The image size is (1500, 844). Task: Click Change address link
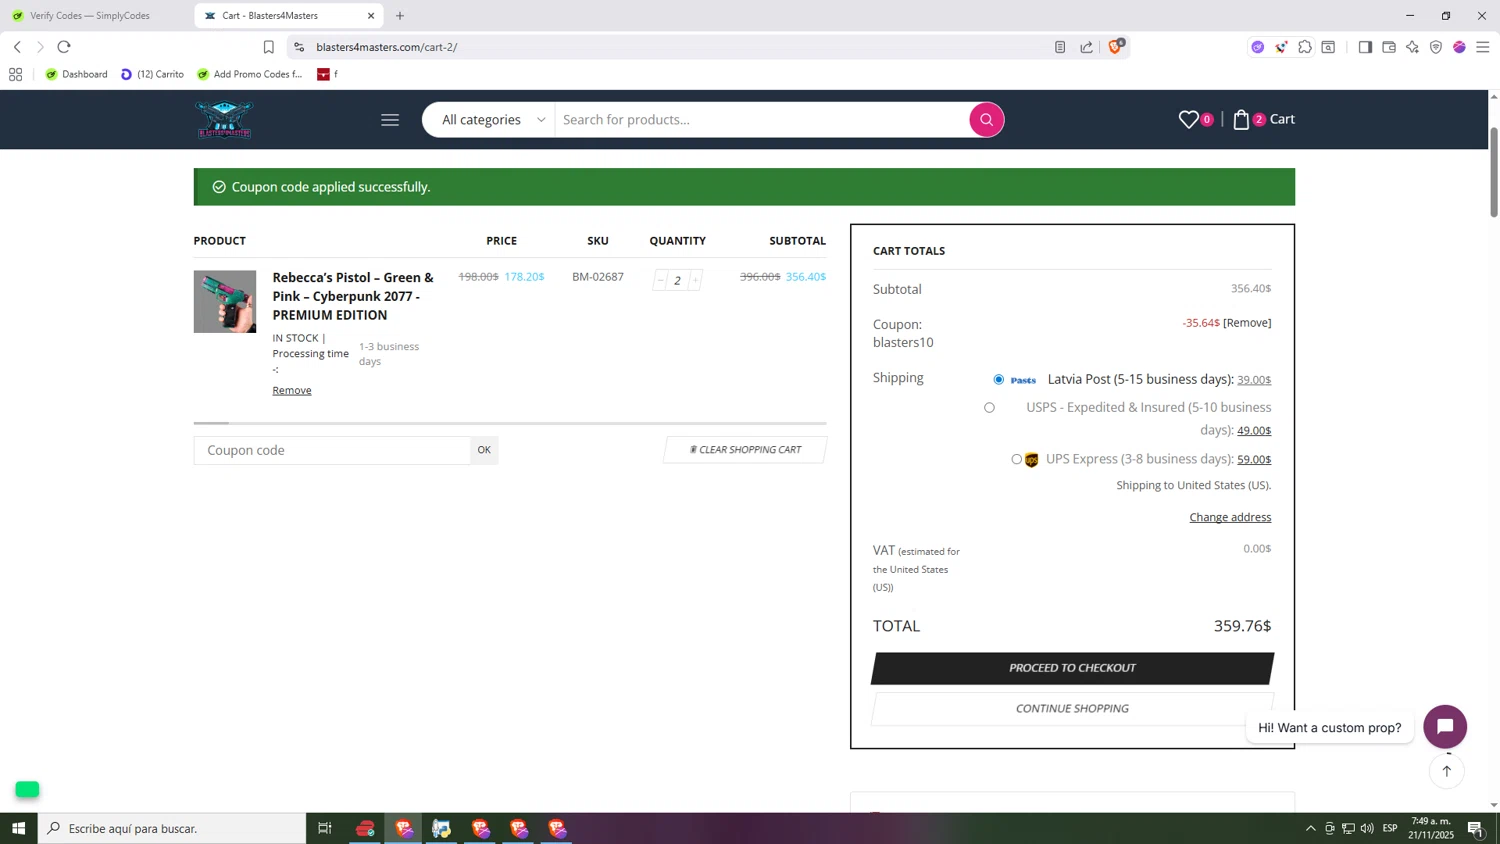click(x=1230, y=517)
